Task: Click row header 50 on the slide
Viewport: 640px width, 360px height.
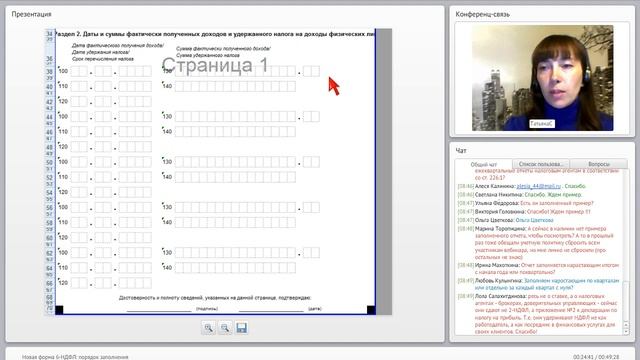Action: 49,162
